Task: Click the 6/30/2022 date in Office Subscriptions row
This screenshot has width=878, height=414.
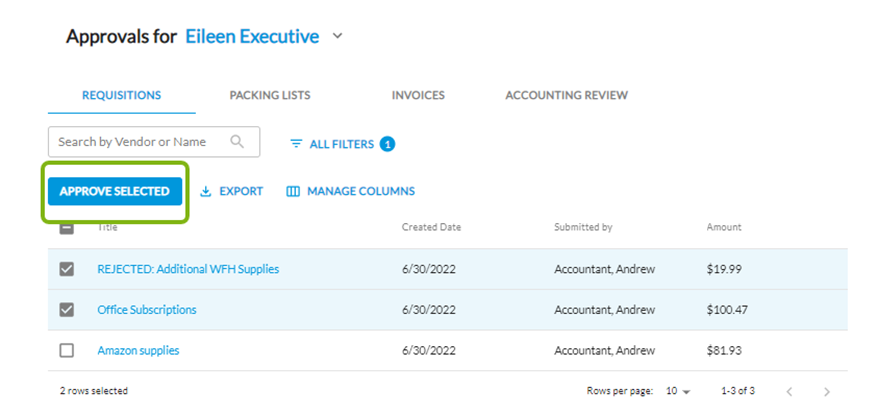Action: click(429, 310)
